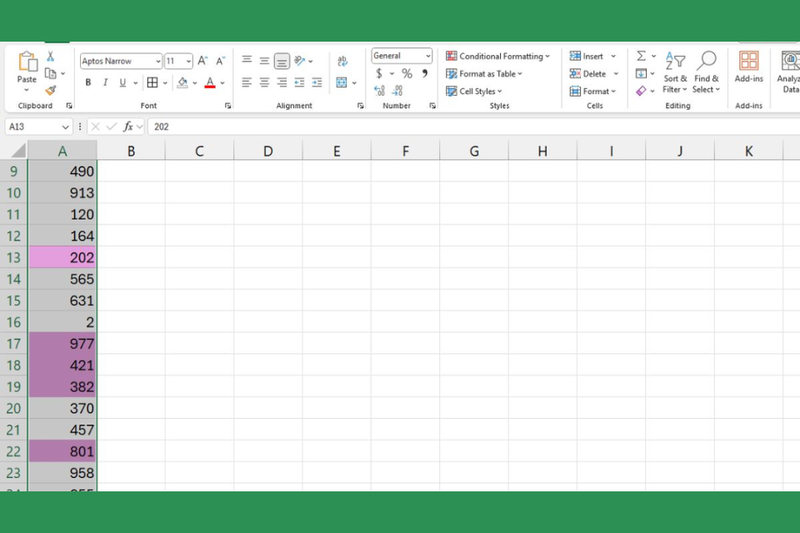Apply Accounting dollar number format
The height and width of the screenshot is (533, 800).
tap(379, 73)
